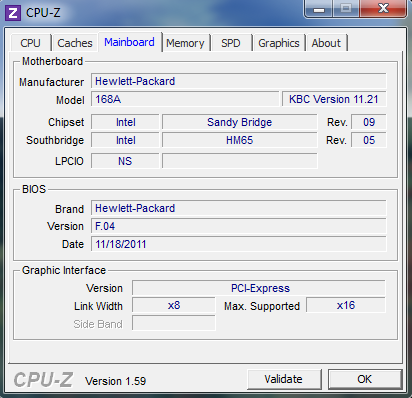
Task: Click the BIOS Version F.04 field
Action: tap(239, 226)
